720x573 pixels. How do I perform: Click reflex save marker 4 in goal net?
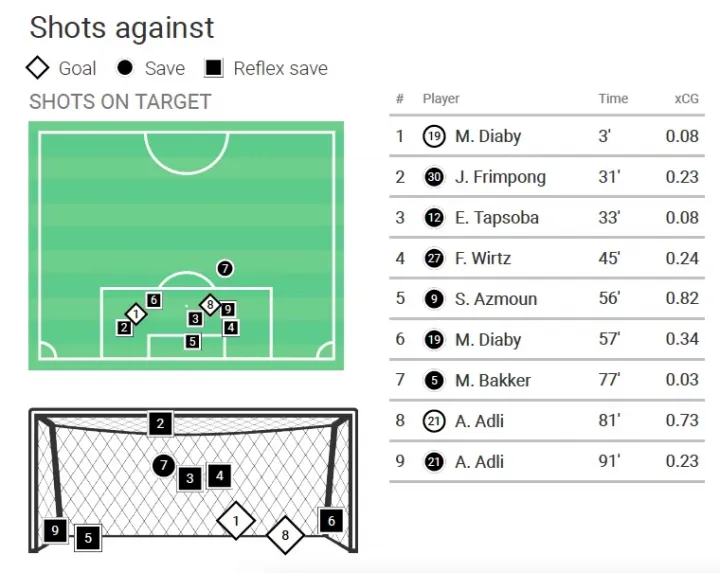[x=219, y=476]
